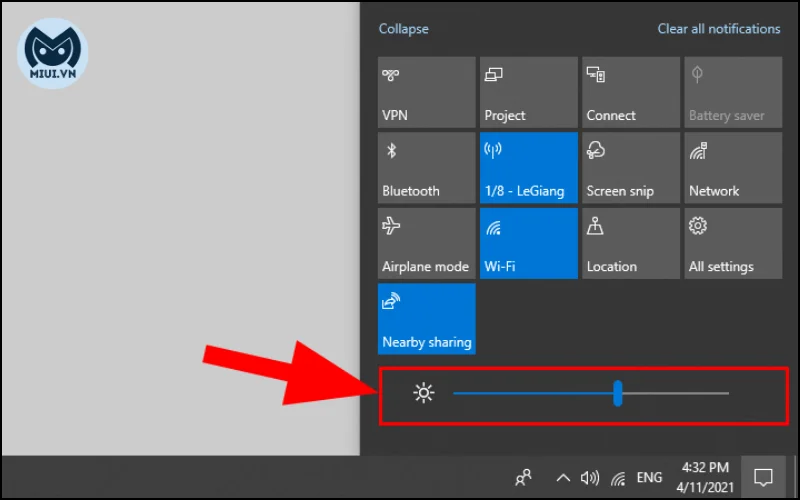Image resolution: width=800 pixels, height=500 pixels.
Task: Close Action Center via notification icon
Action: pos(763,478)
